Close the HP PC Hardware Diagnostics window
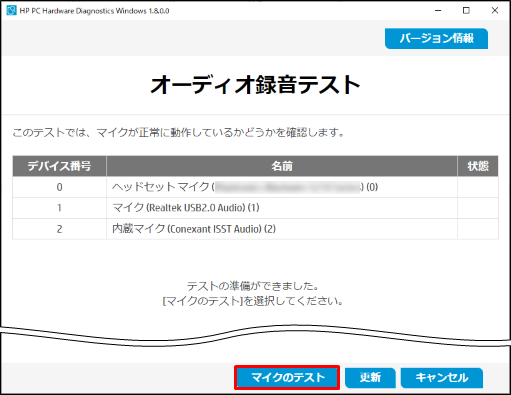Screen dimensions: 511x395 pos(495,11)
